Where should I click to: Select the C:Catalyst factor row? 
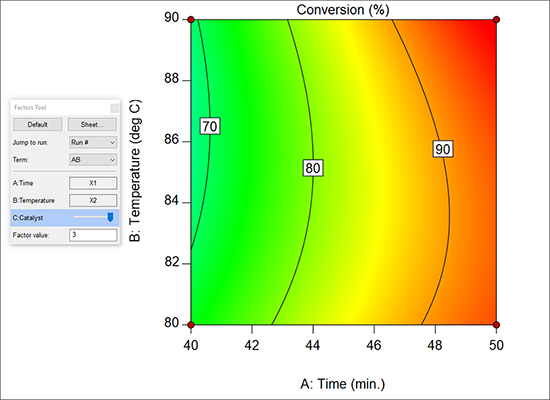(65, 218)
